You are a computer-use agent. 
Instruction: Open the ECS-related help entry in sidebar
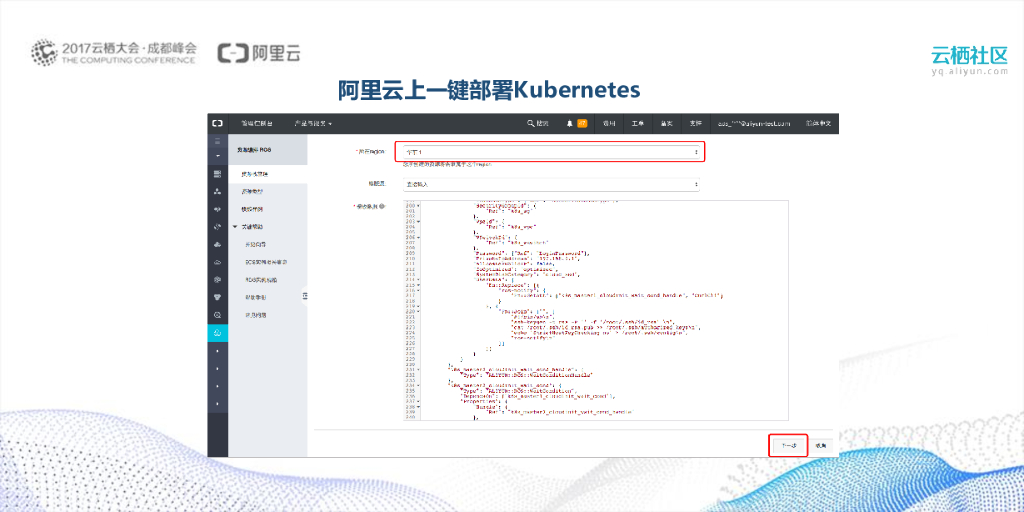click(x=266, y=262)
